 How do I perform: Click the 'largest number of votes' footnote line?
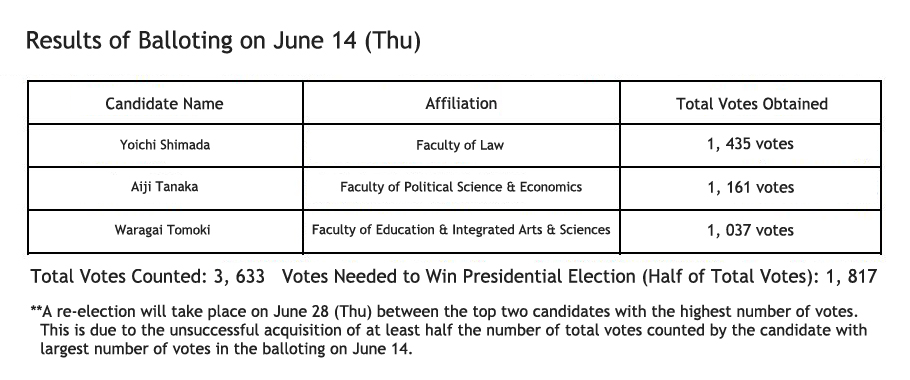[x=226, y=349]
